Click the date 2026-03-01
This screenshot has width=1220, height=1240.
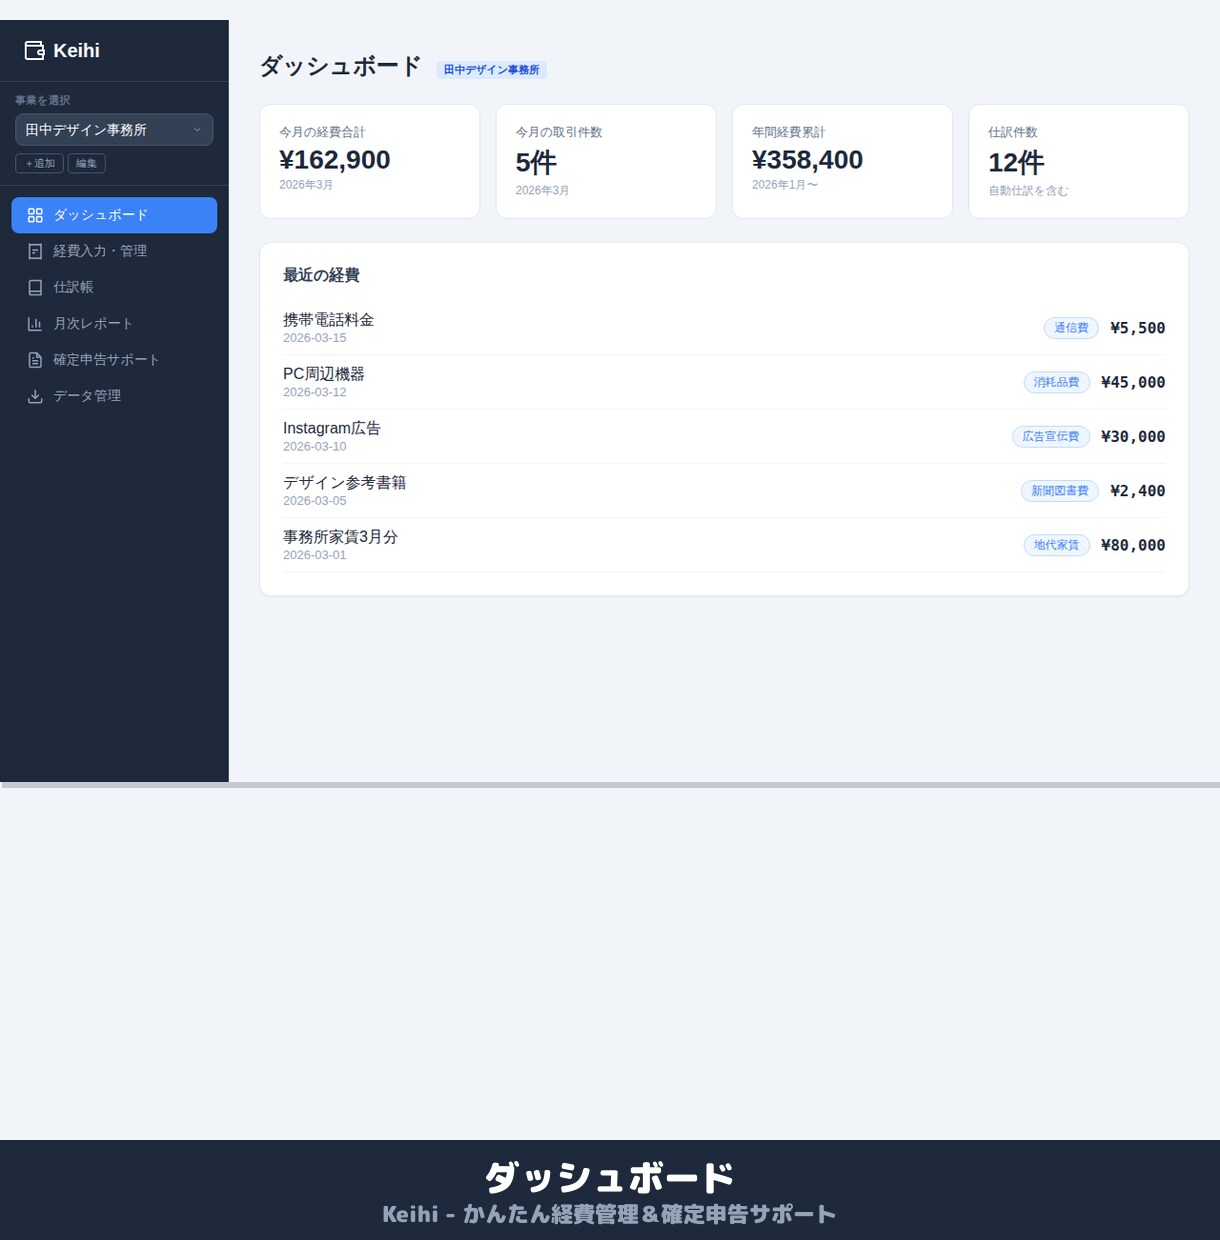315,555
